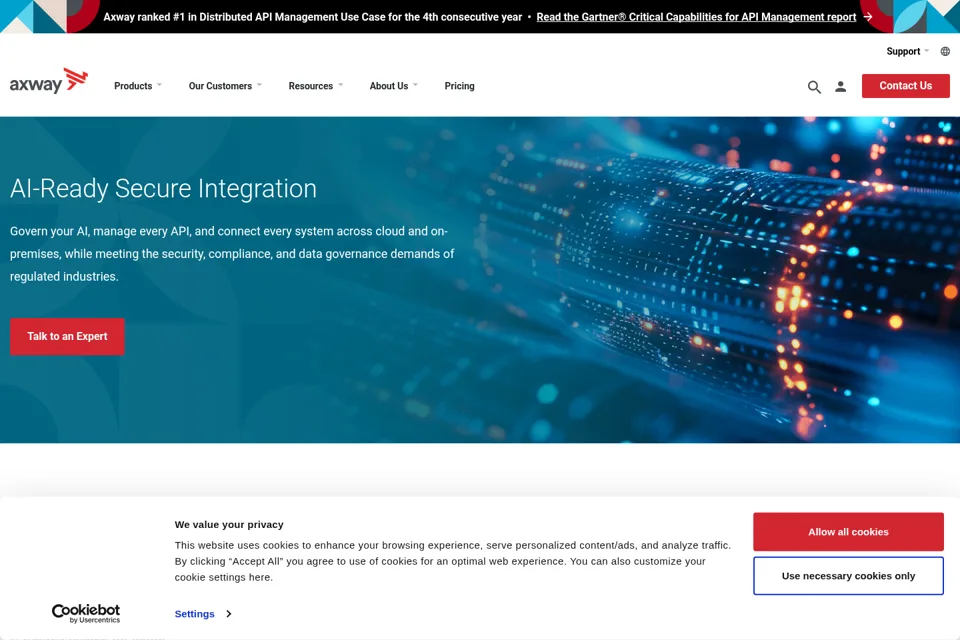Click the arrow after the Gartner report link
Viewport: 960px width, 640px height.
tap(868, 17)
